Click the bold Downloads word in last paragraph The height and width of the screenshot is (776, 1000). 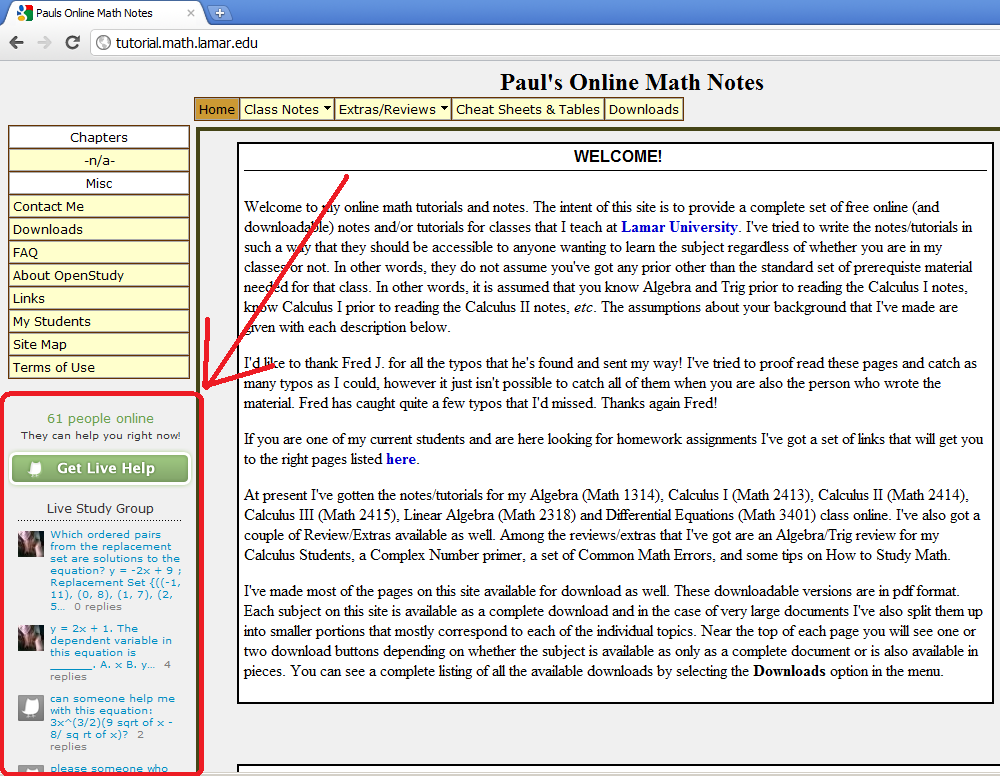click(789, 671)
